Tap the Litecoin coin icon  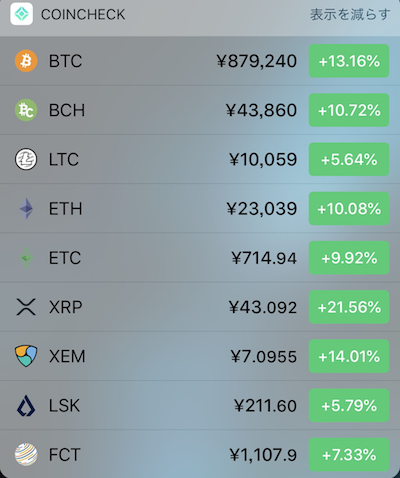(x=26, y=159)
